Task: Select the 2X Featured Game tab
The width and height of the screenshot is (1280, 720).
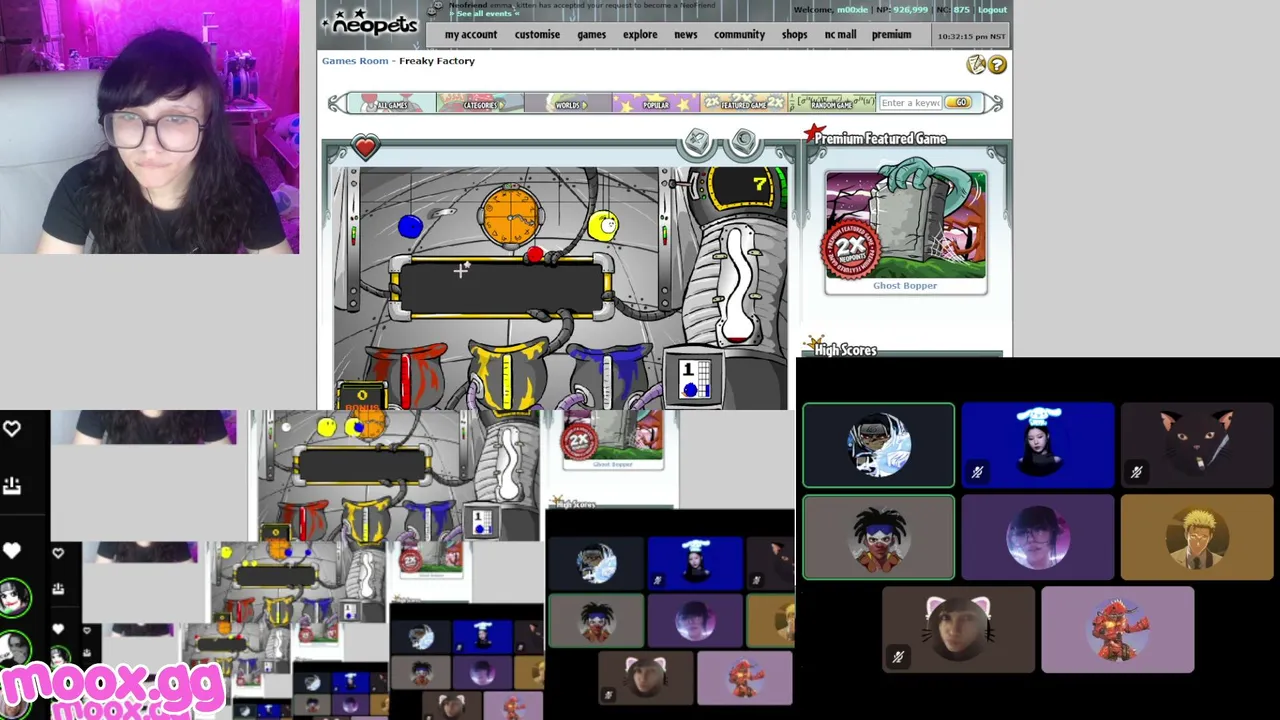Action: 744,103
